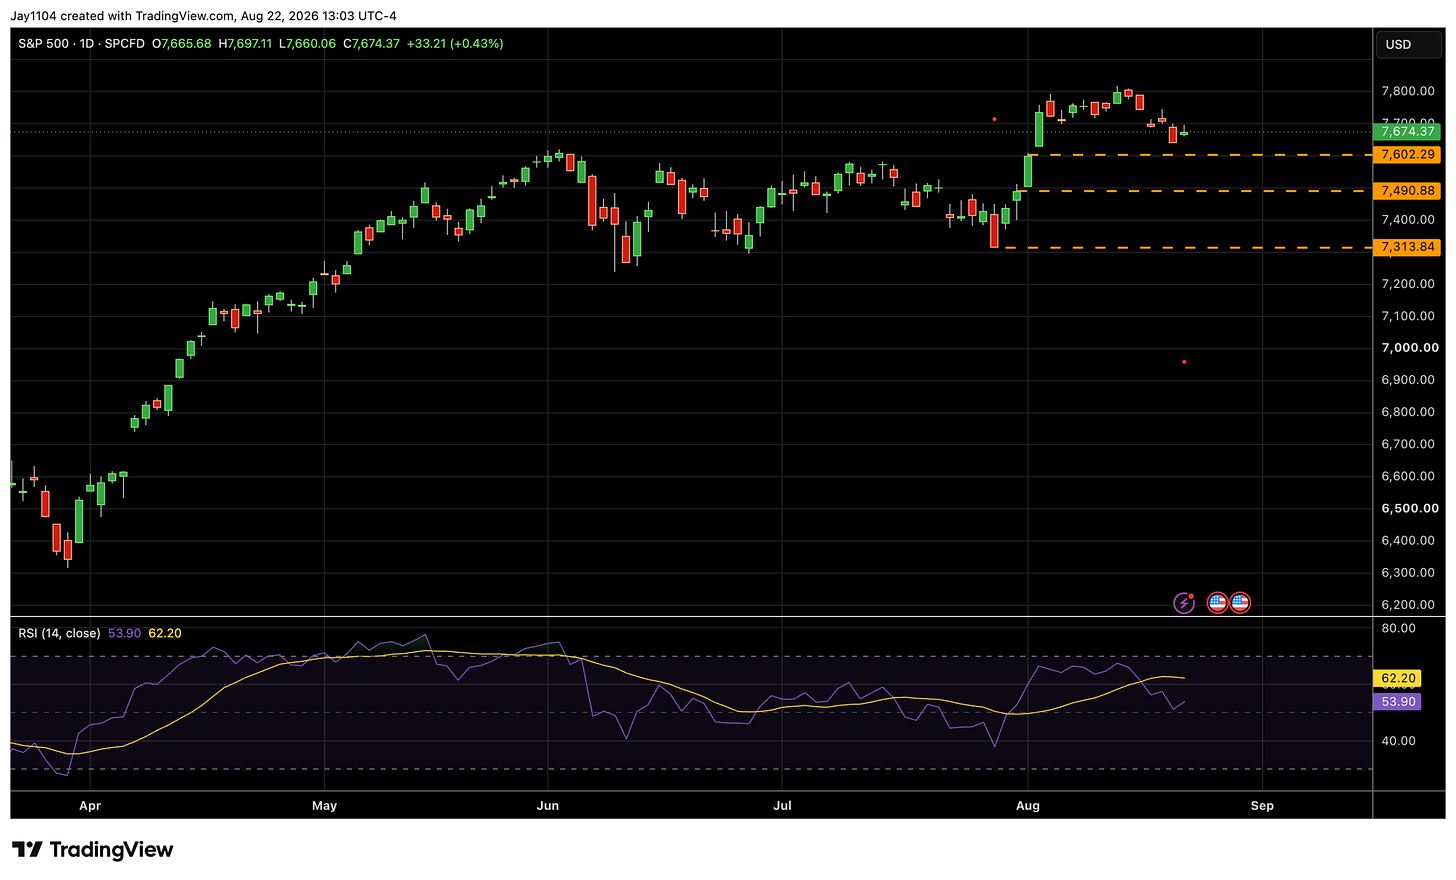The width and height of the screenshot is (1456, 880).
Task: Select the orange 7,602.29 price level label
Action: 1408,155
